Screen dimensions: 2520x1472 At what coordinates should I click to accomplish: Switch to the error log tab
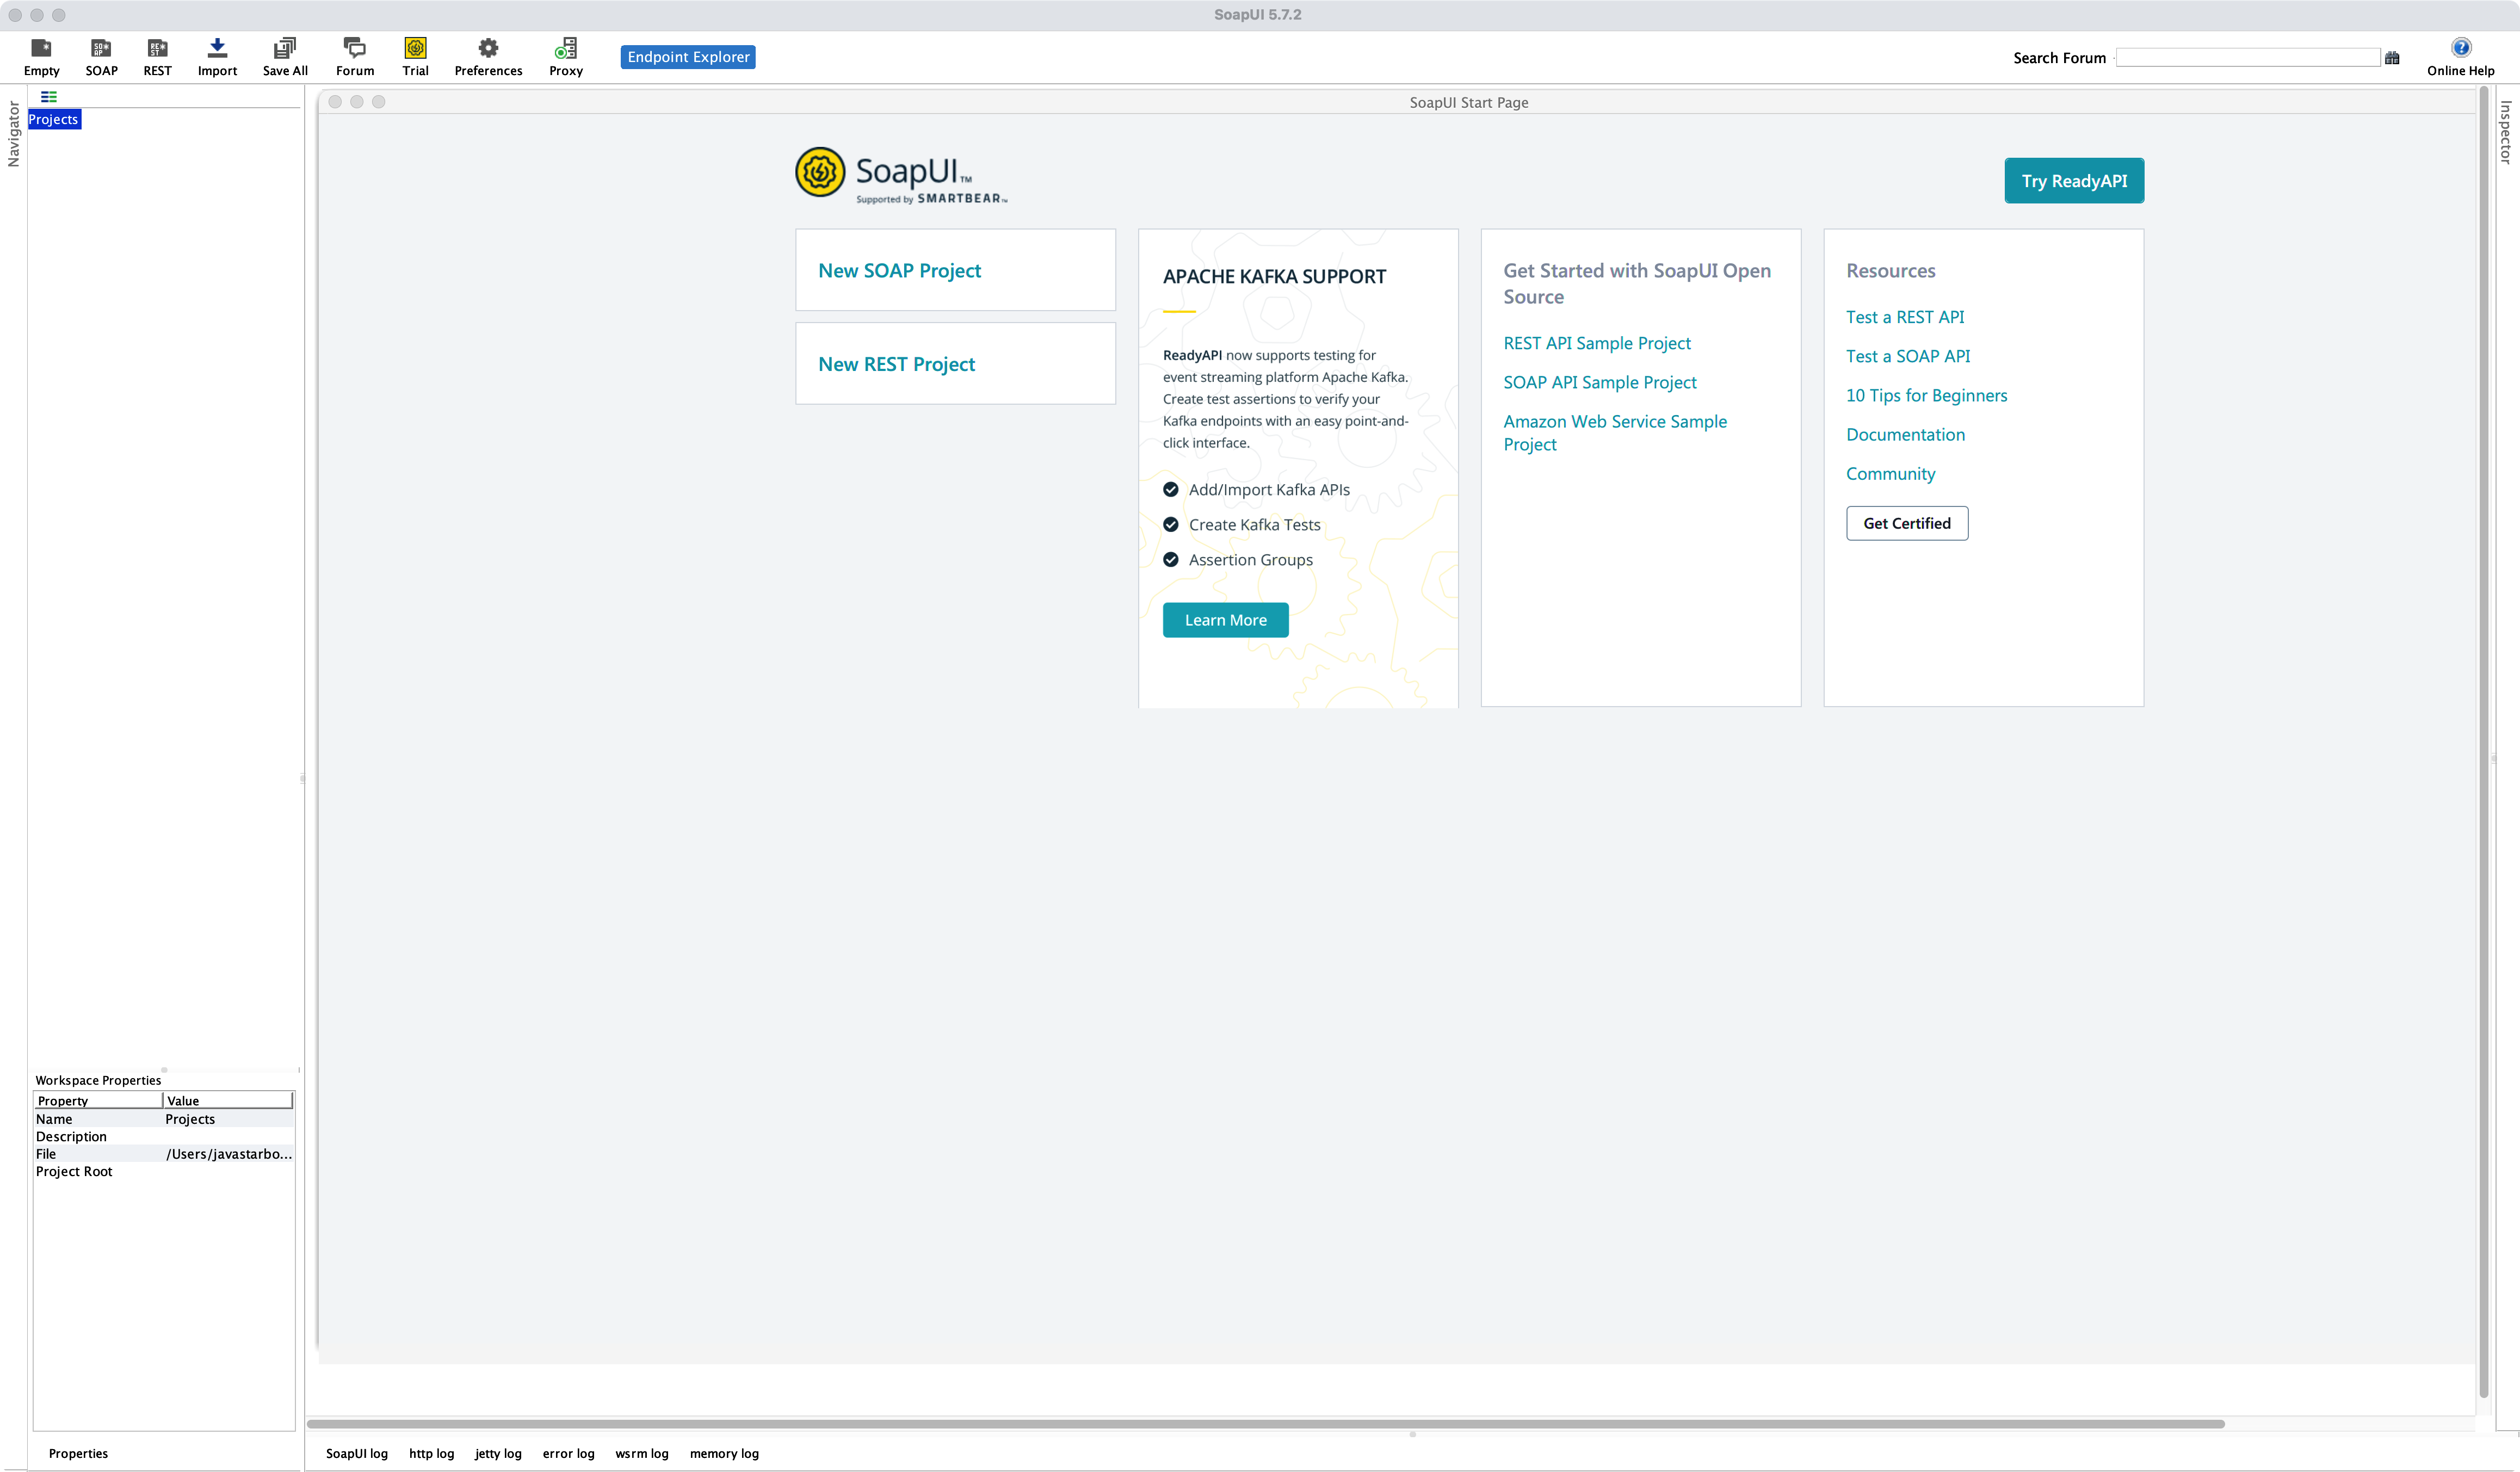tap(568, 1453)
